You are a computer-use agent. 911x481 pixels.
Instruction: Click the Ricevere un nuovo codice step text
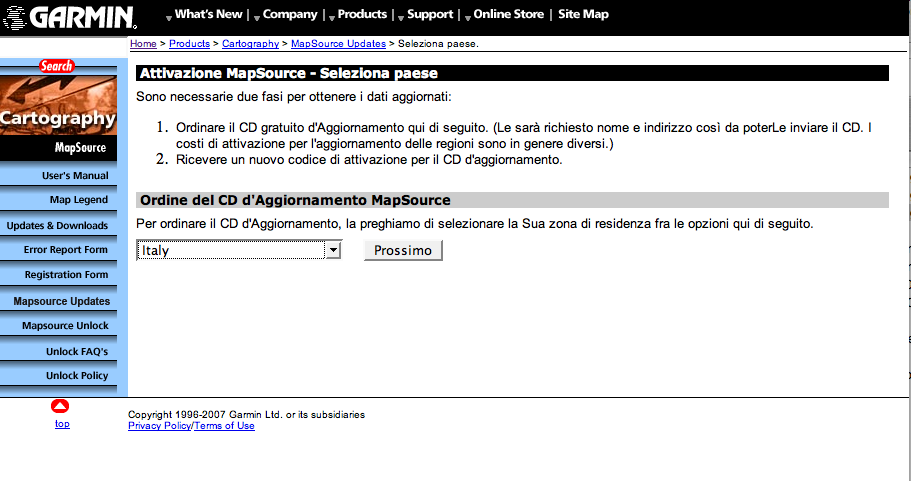coord(370,160)
